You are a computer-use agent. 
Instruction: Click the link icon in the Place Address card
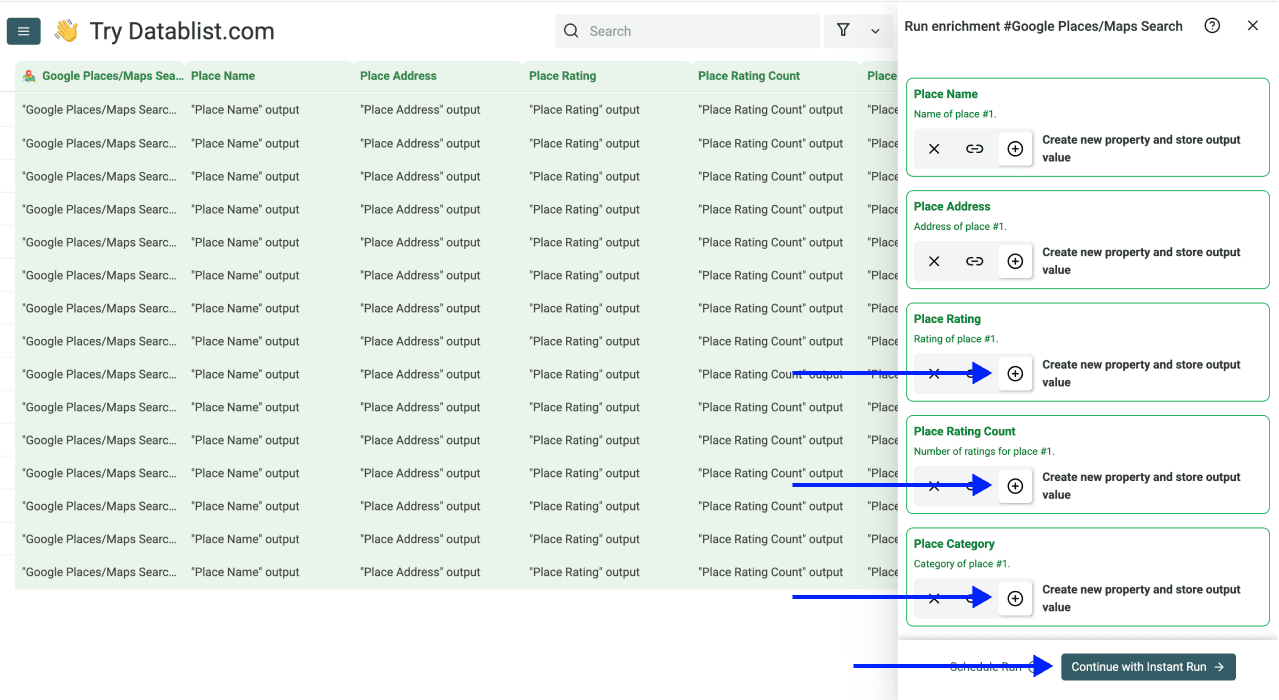click(974, 261)
